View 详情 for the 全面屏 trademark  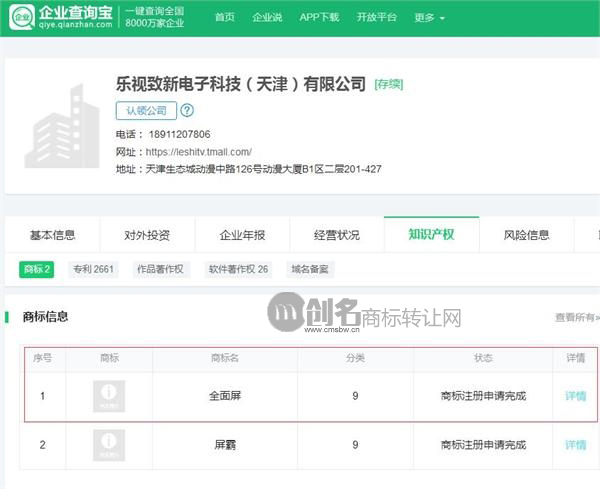[x=575, y=396]
